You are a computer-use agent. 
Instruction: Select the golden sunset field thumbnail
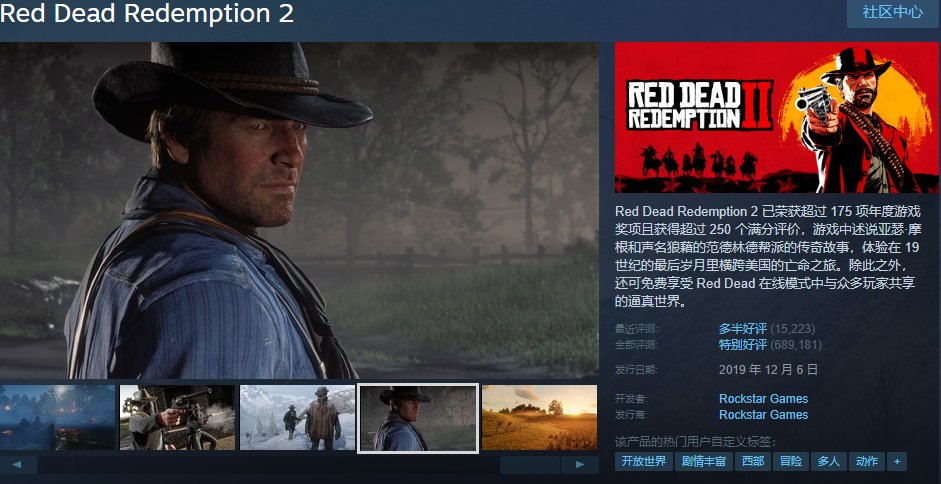(540, 417)
